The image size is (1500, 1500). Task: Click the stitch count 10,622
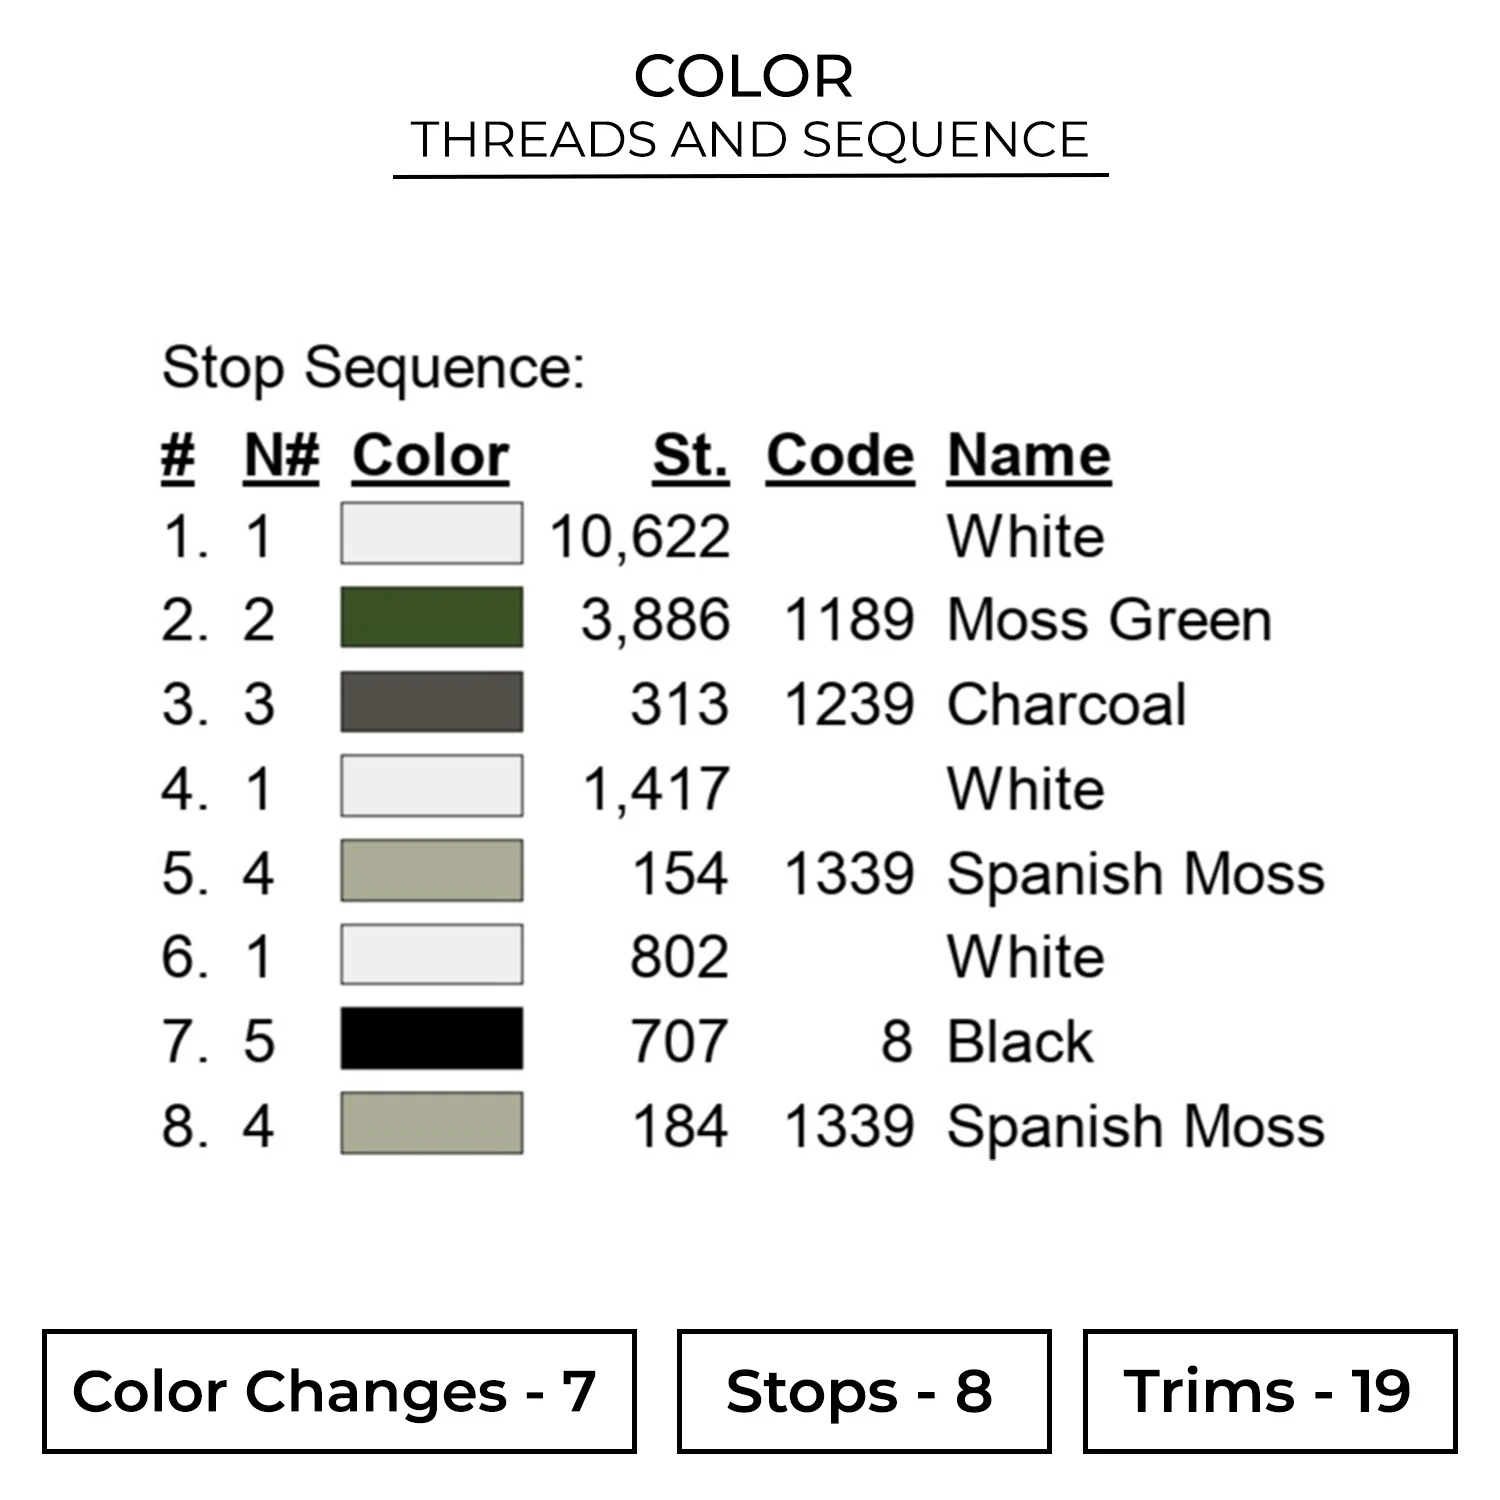(640, 536)
